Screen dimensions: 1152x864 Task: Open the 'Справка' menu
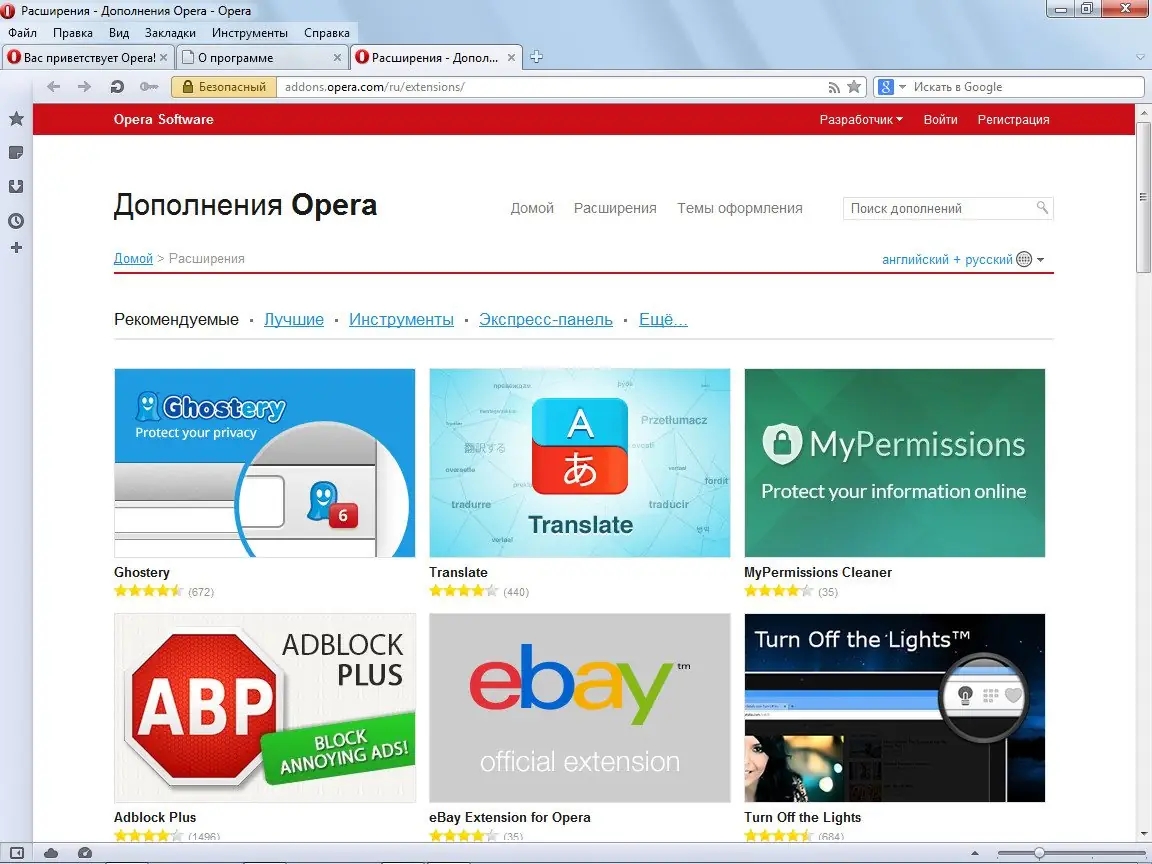(x=327, y=33)
